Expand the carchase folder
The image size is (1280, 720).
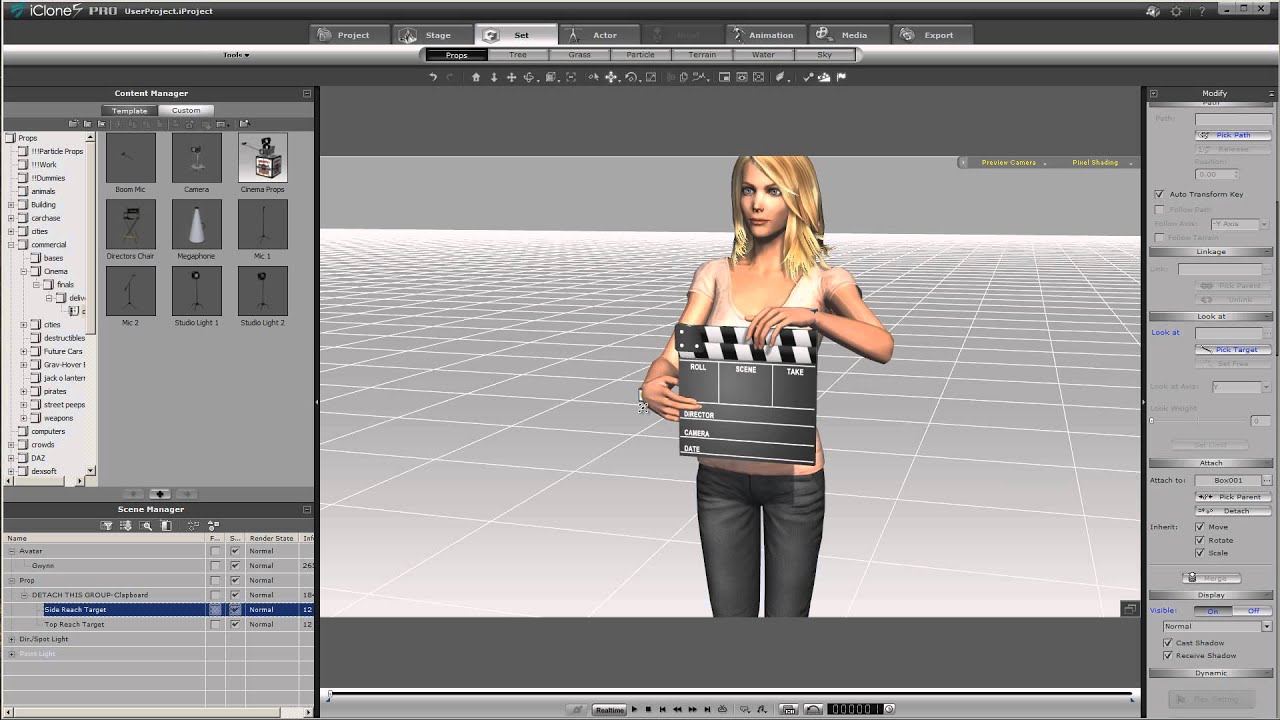11,218
